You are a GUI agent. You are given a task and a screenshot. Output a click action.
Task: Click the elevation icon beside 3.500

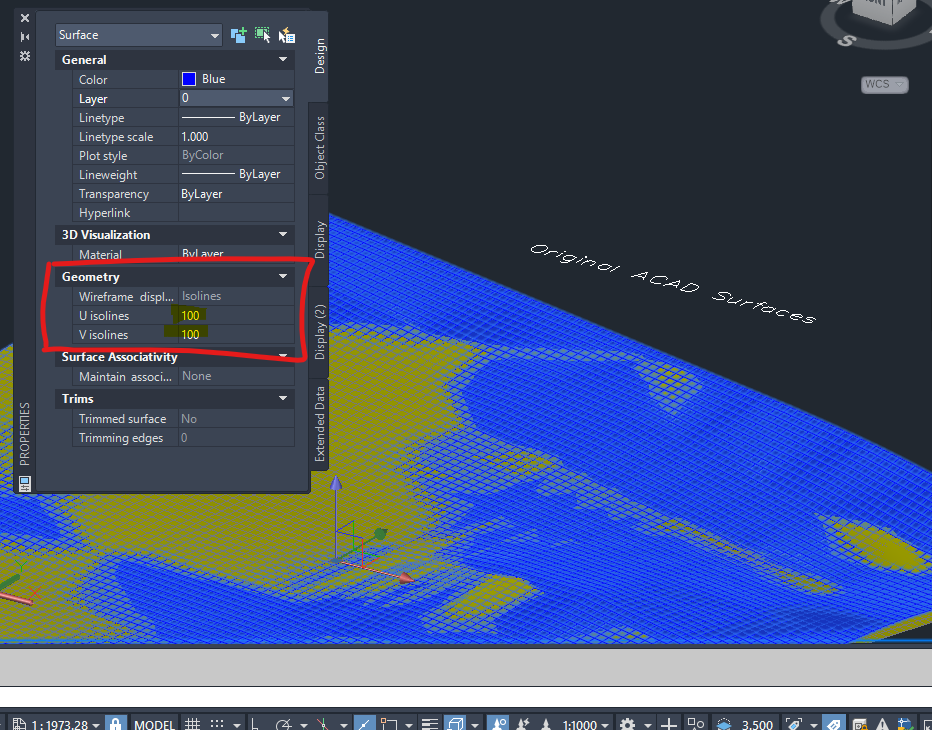tap(724, 724)
